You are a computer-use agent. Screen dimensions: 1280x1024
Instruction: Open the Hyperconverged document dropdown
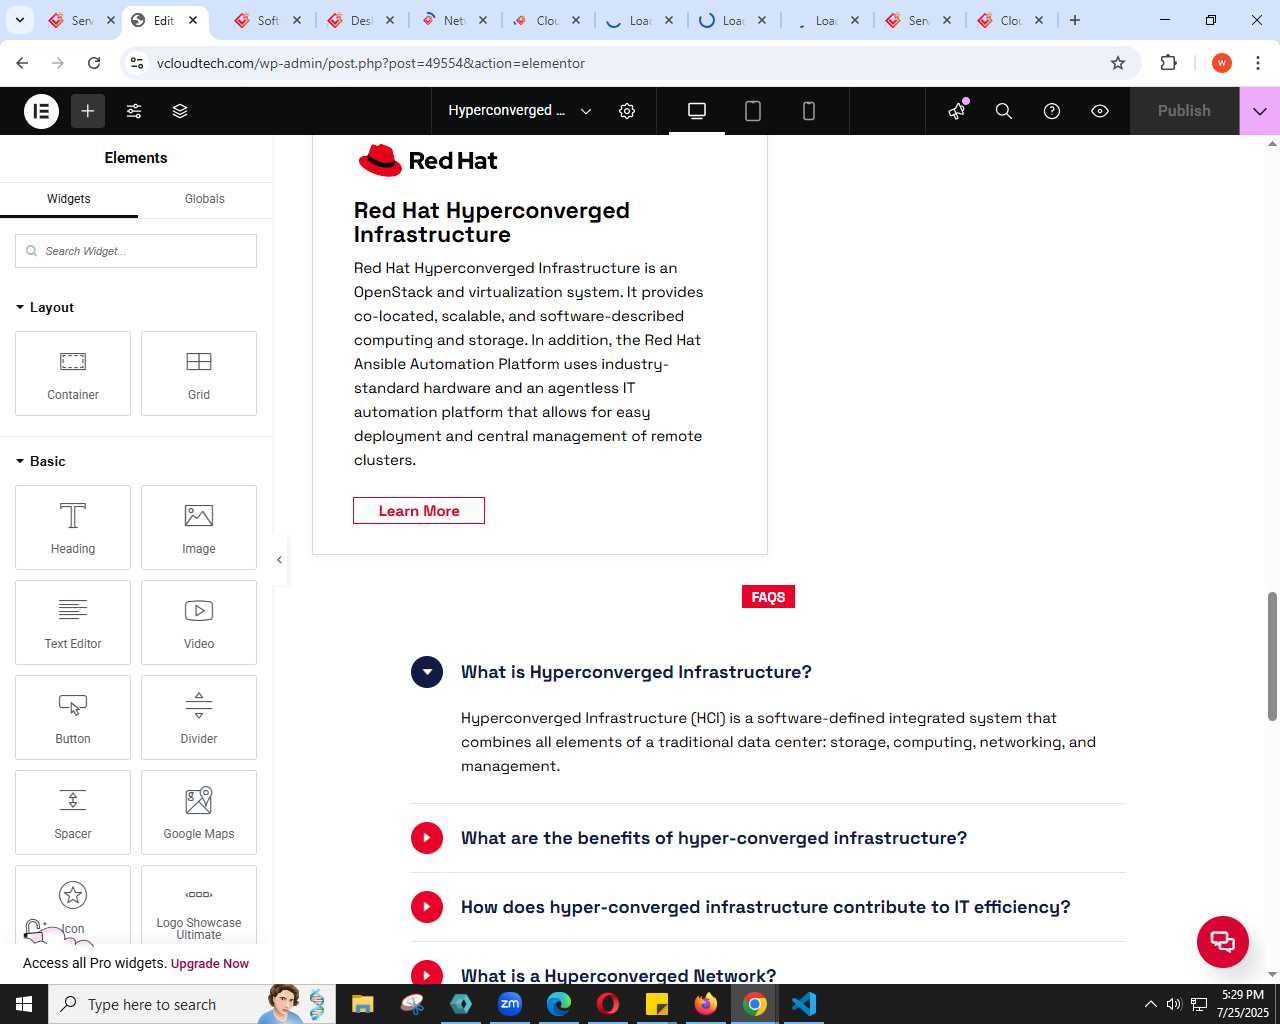click(x=520, y=111)
